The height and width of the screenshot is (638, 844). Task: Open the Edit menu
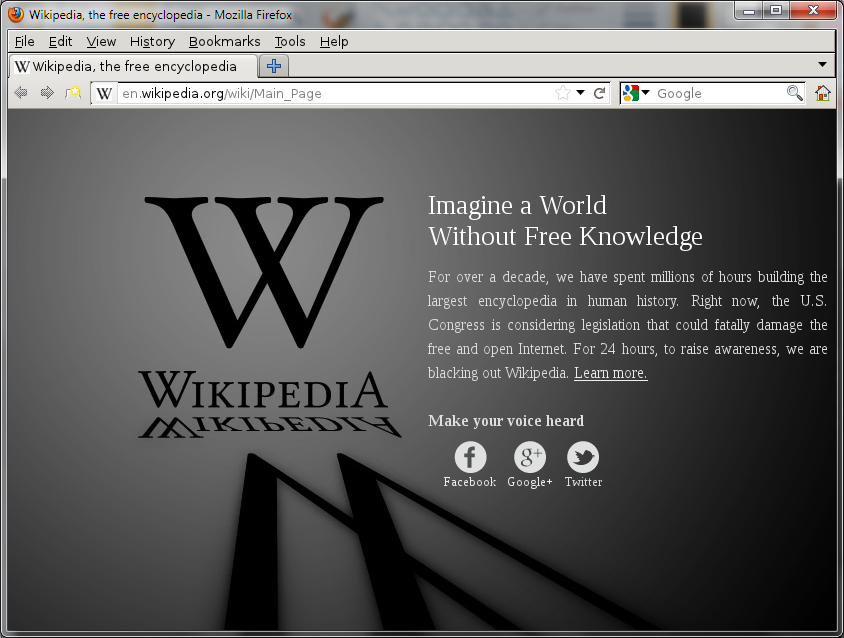coord(60,41)
